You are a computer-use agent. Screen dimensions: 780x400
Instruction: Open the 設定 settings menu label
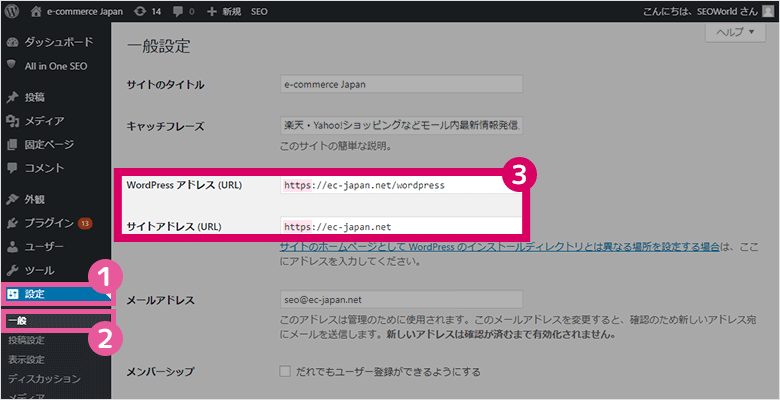34,295
